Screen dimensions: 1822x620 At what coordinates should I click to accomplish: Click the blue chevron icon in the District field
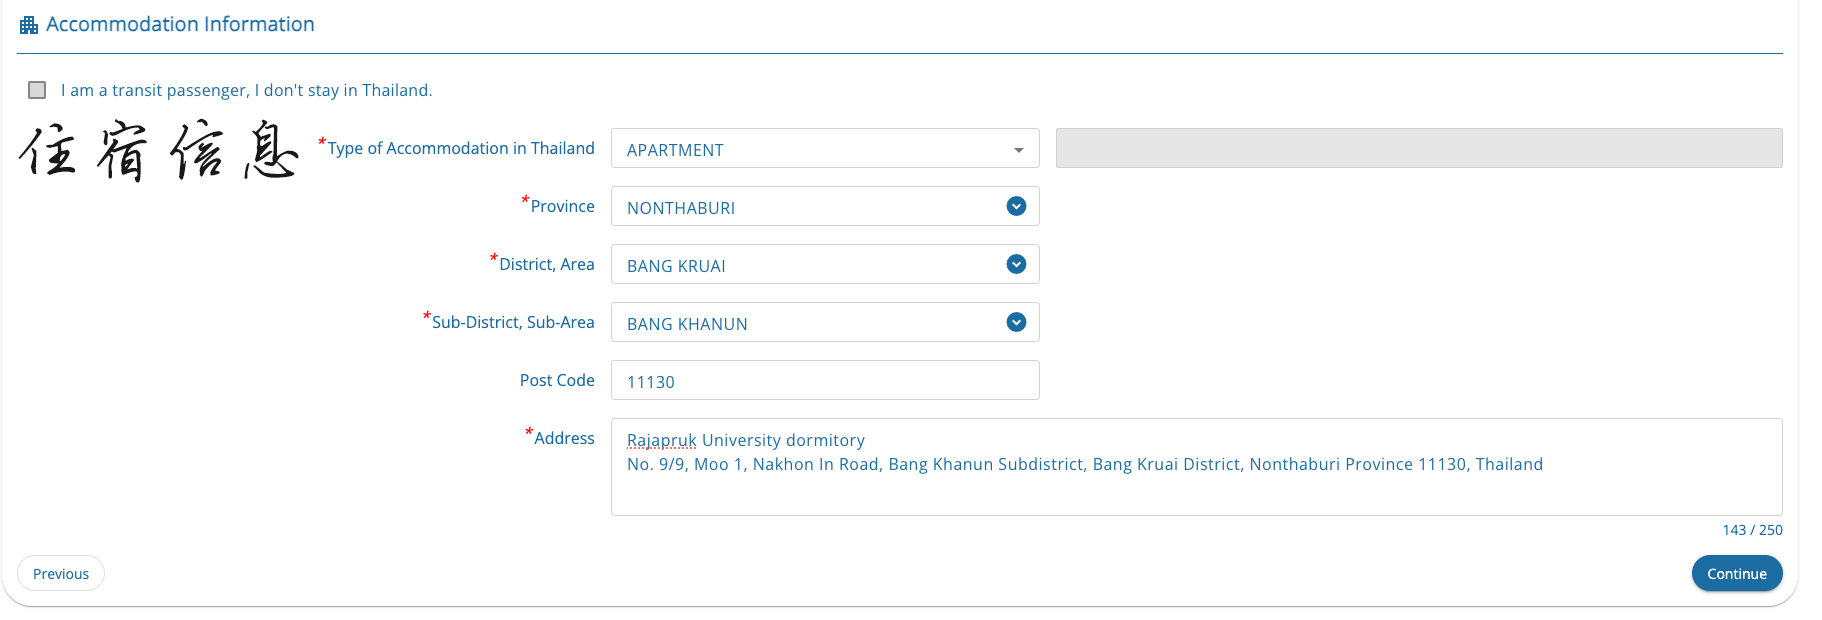[x=1016, y=264]
